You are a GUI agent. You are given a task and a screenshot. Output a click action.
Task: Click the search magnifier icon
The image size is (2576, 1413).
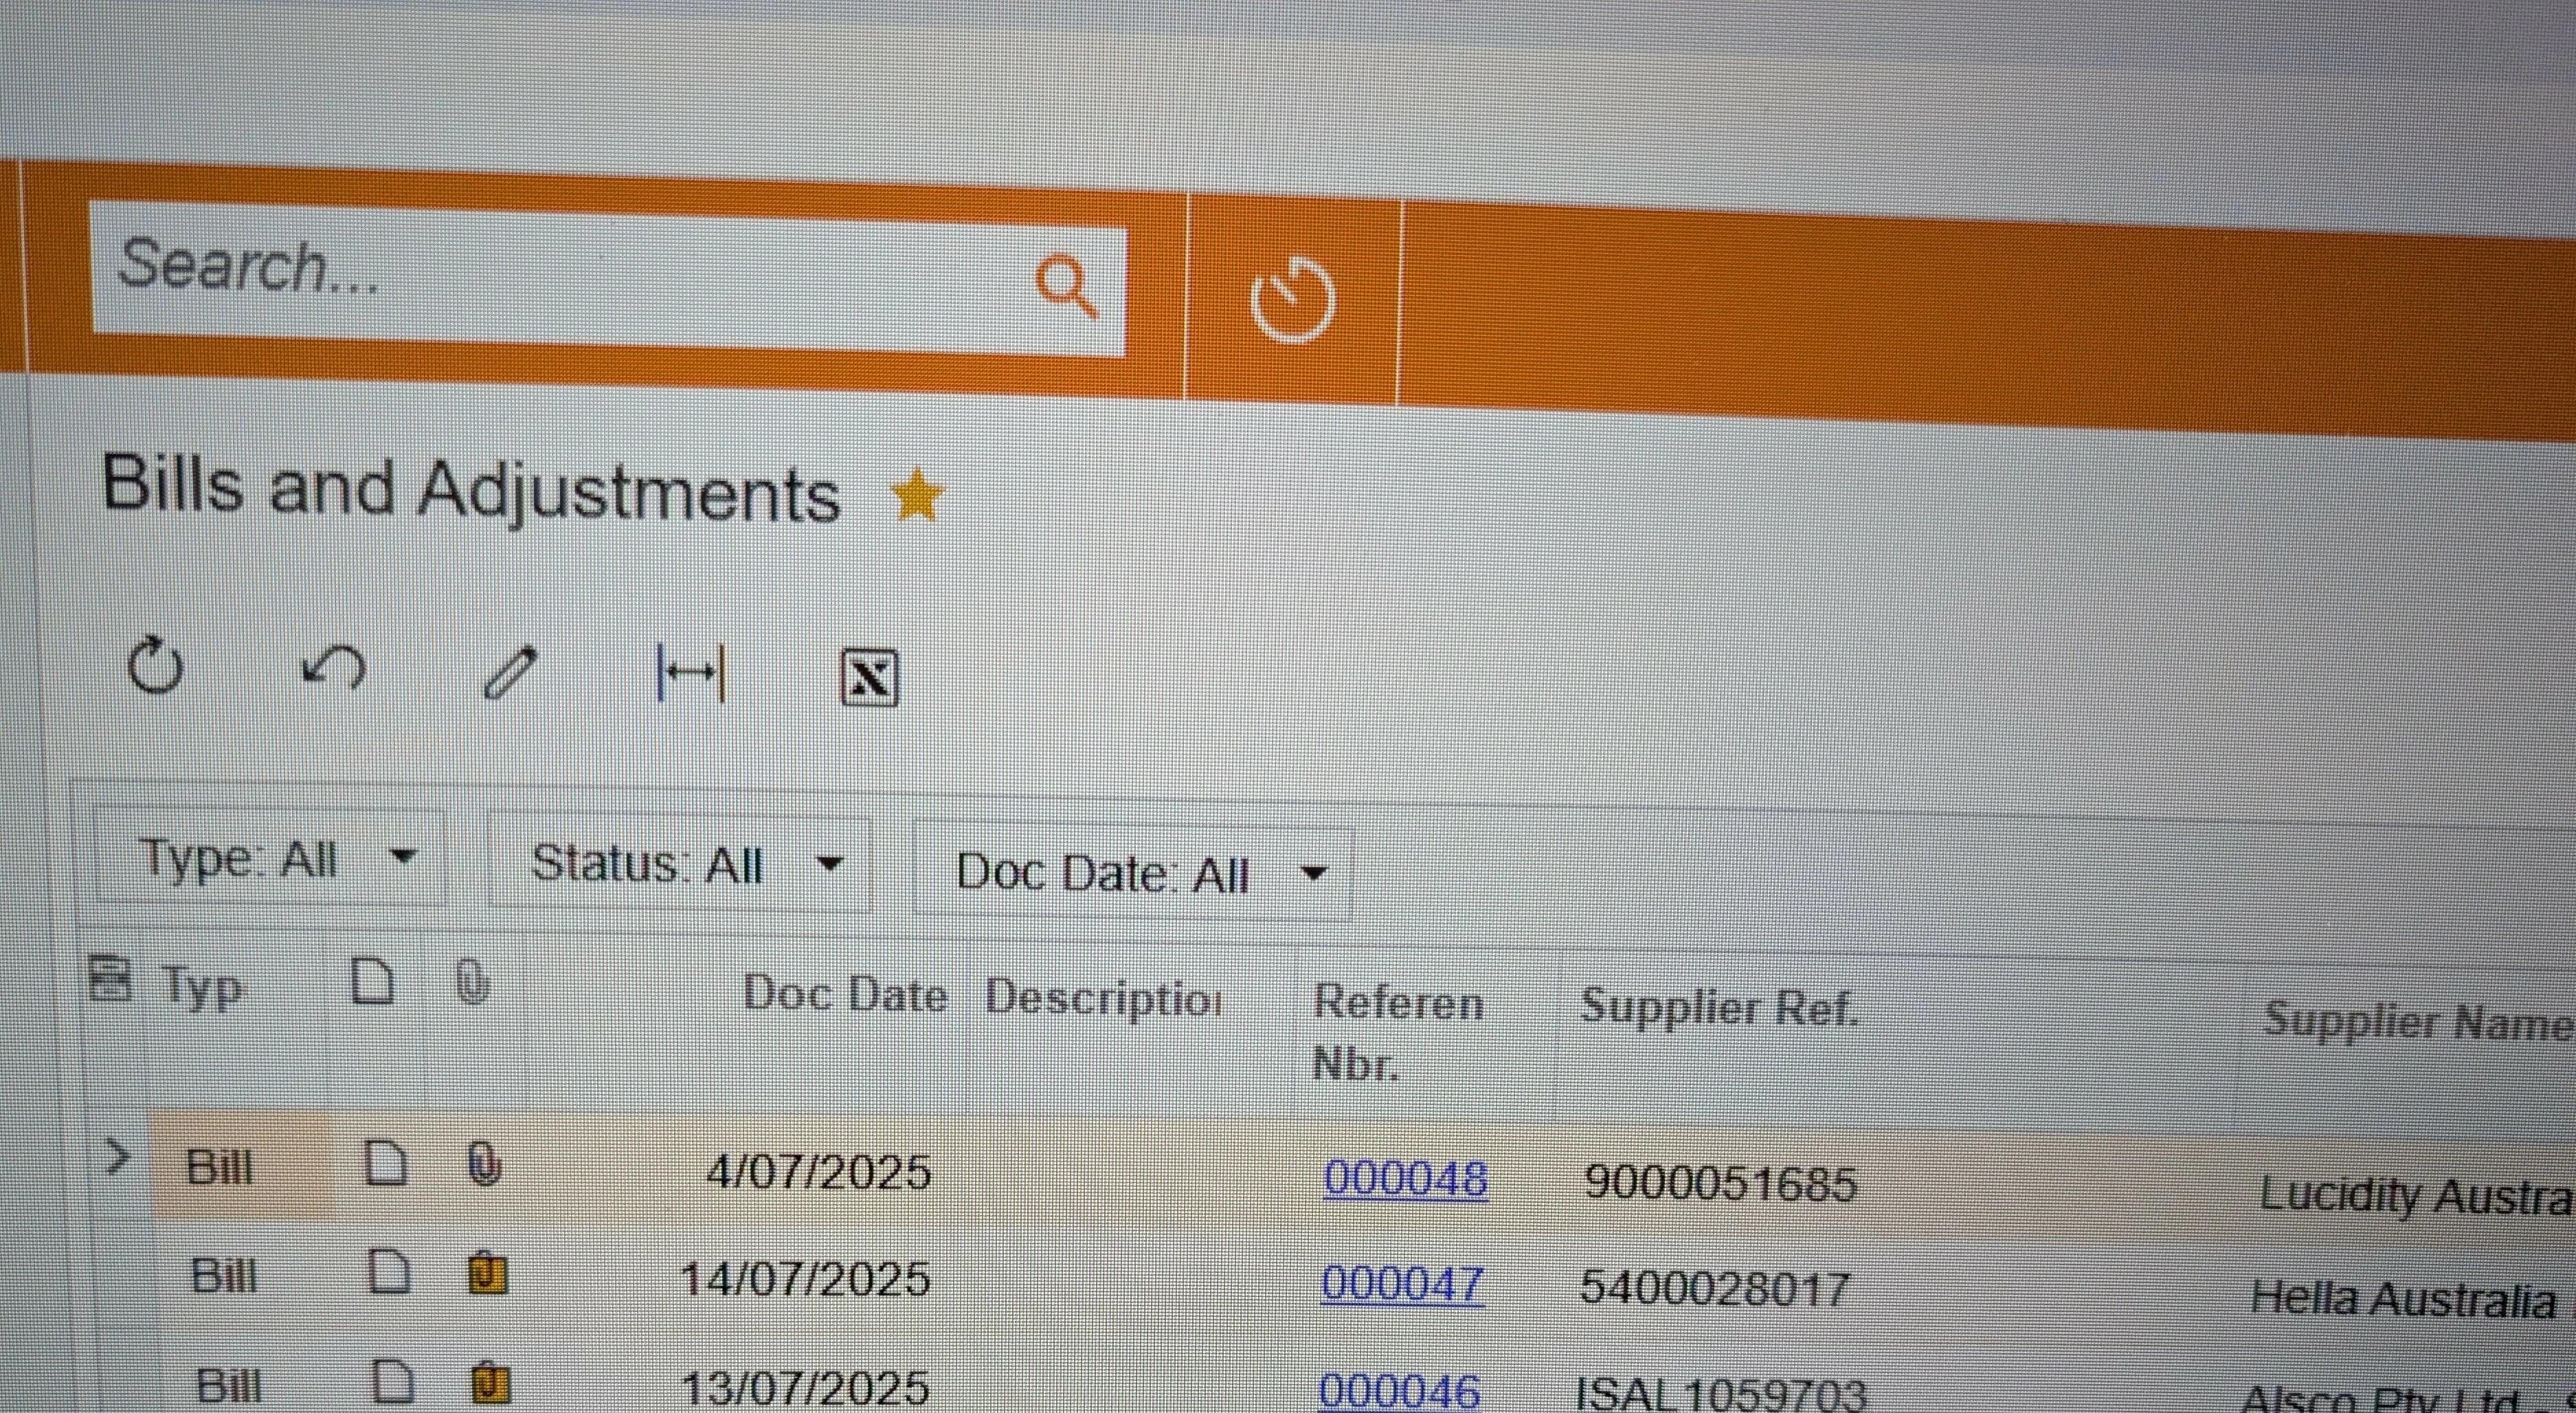point(1066,286)
